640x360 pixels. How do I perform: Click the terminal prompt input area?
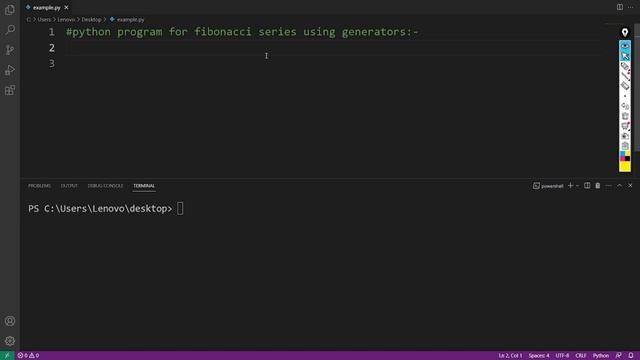[180, 209]
